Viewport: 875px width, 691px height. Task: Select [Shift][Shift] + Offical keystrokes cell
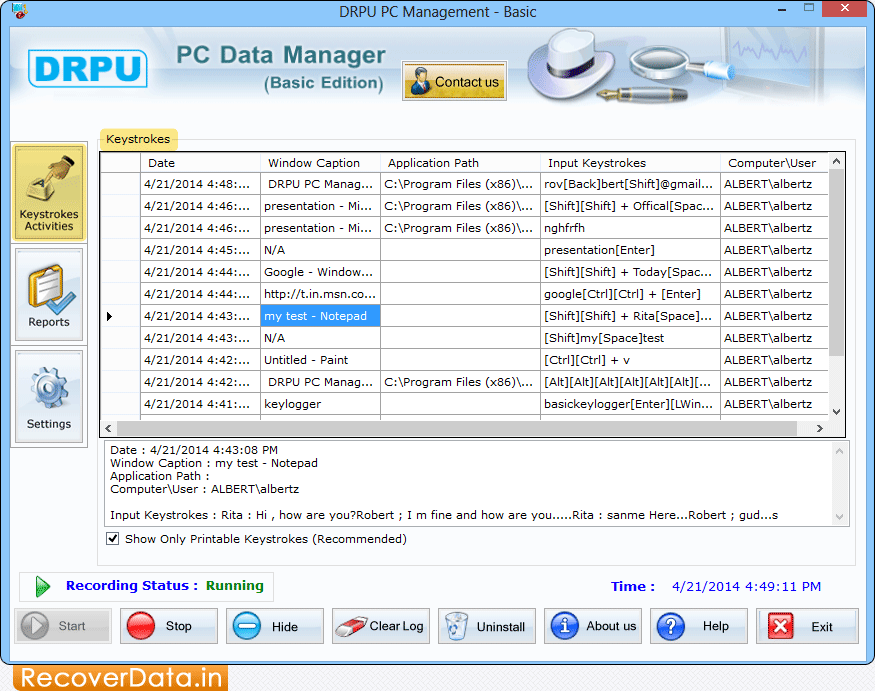tap(630, 206)
